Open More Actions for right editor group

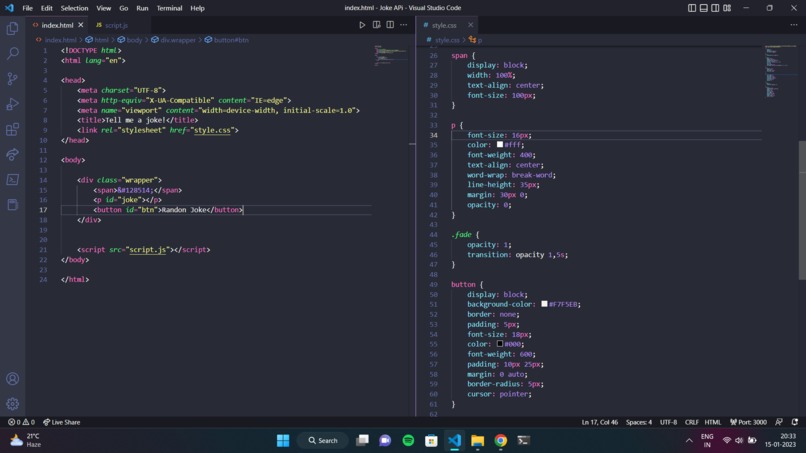(x=794, y=25)
